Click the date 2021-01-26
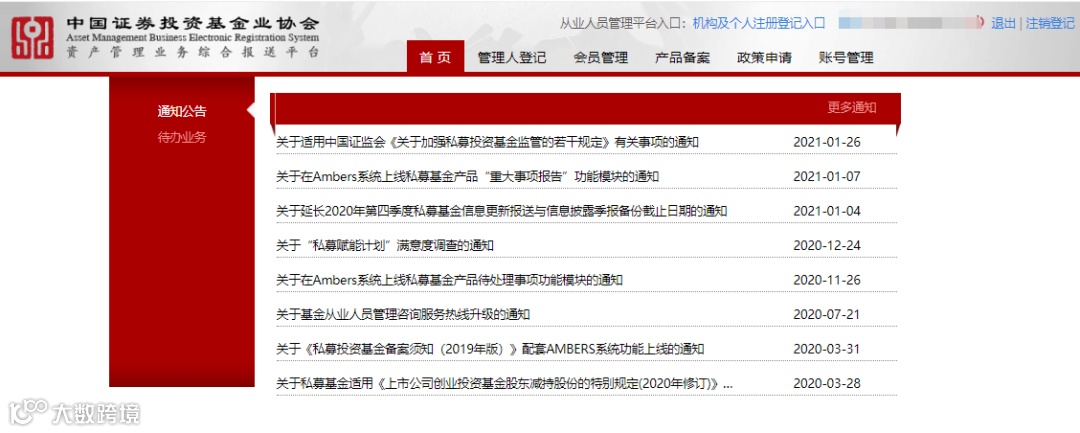 tap(827, 142)
